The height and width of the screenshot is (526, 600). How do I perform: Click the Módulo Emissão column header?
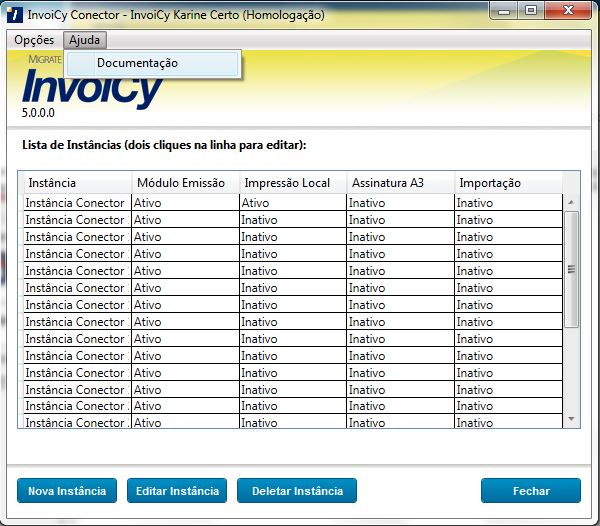point(184,183)
